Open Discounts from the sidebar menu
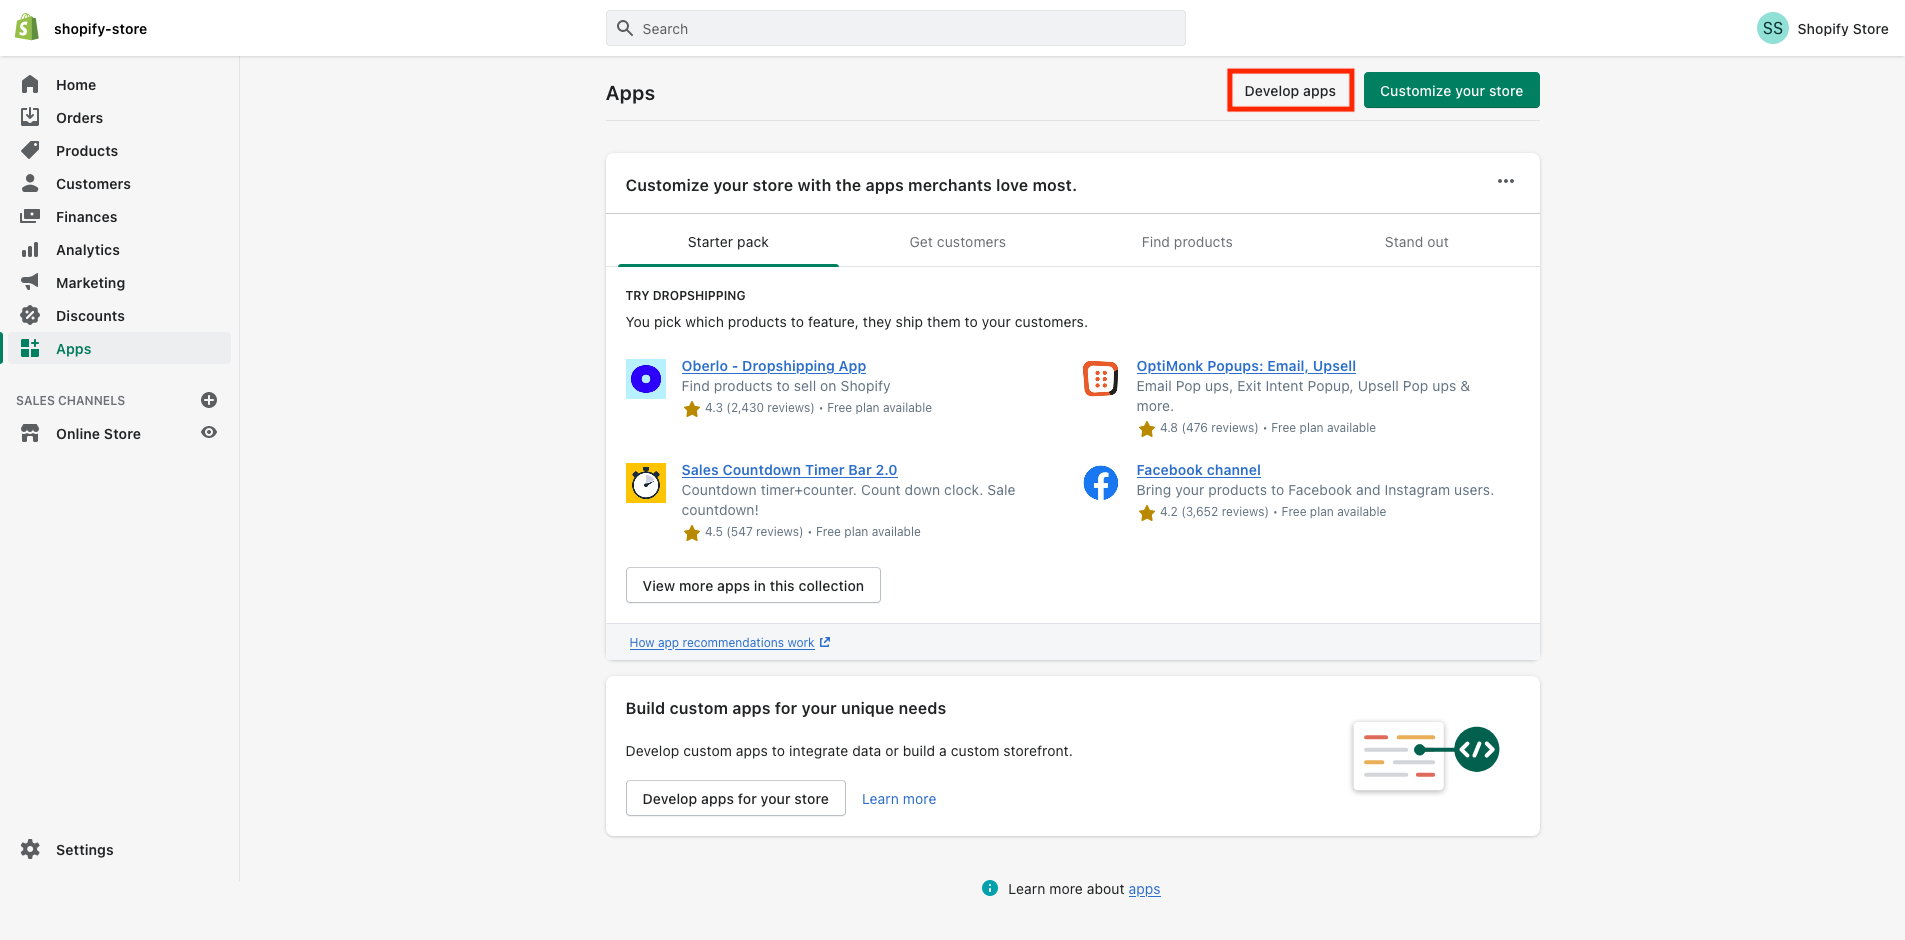Screen dimensions: 1905x940 click(90, 316)
